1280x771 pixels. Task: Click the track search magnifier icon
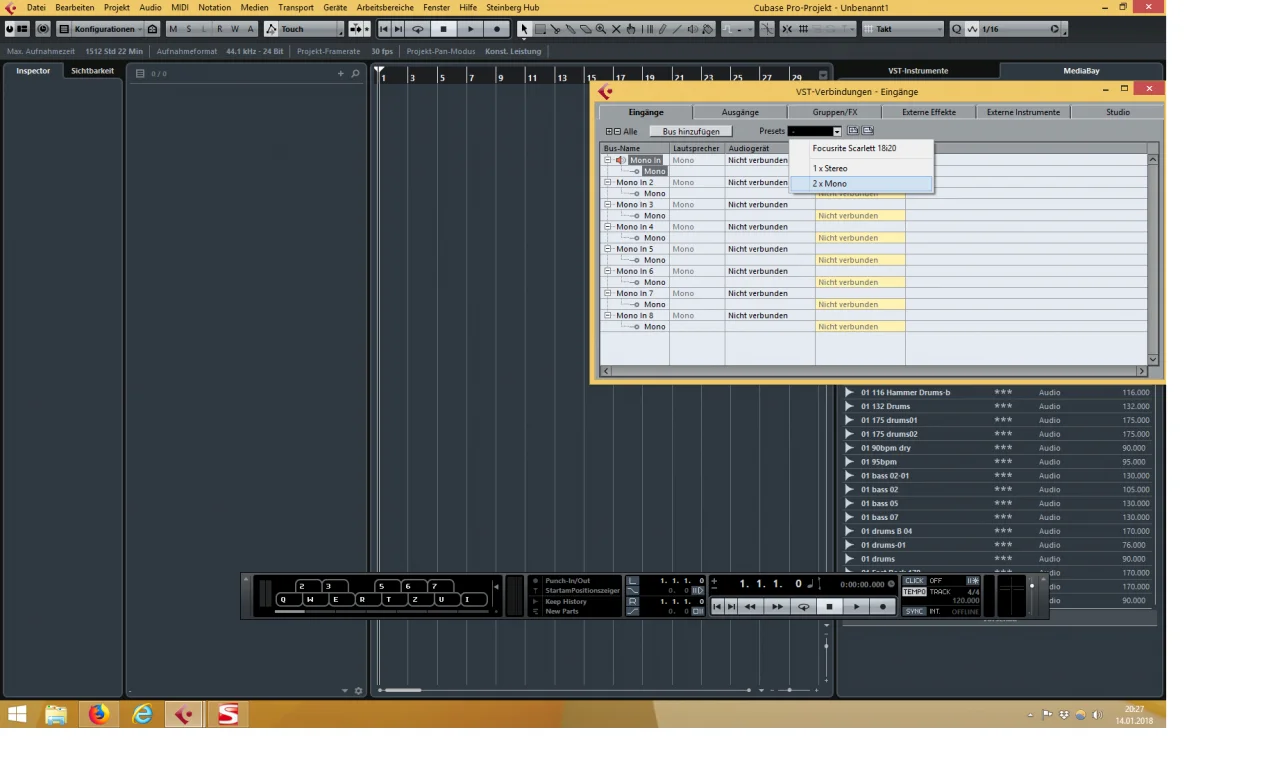pos(355,74)
